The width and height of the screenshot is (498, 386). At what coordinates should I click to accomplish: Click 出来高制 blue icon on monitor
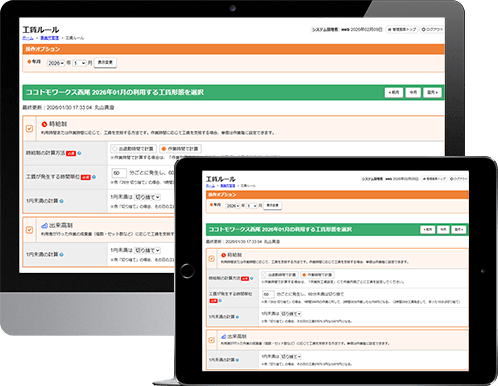click(44, 226)
